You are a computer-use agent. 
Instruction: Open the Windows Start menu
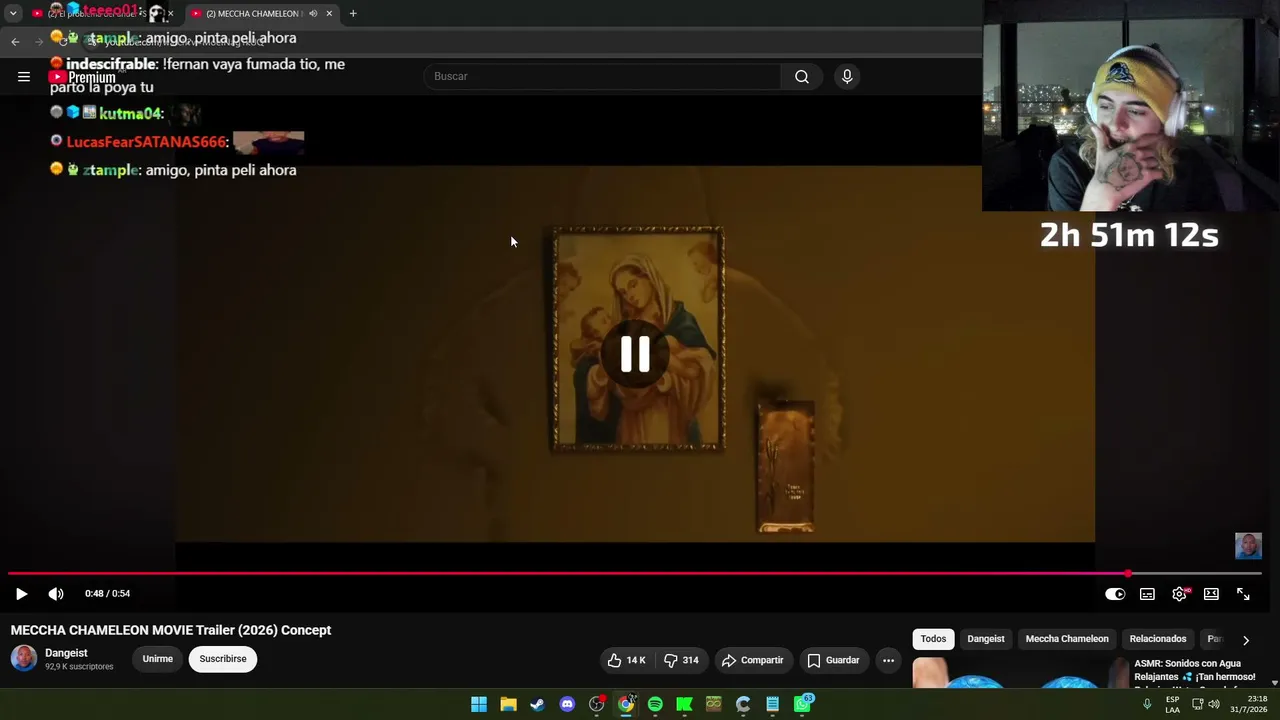tap(479, 704)
